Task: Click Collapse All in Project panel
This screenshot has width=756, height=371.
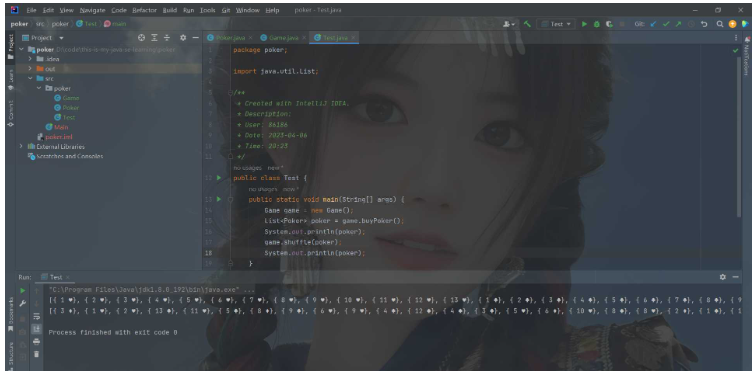Action: point(167,38)
